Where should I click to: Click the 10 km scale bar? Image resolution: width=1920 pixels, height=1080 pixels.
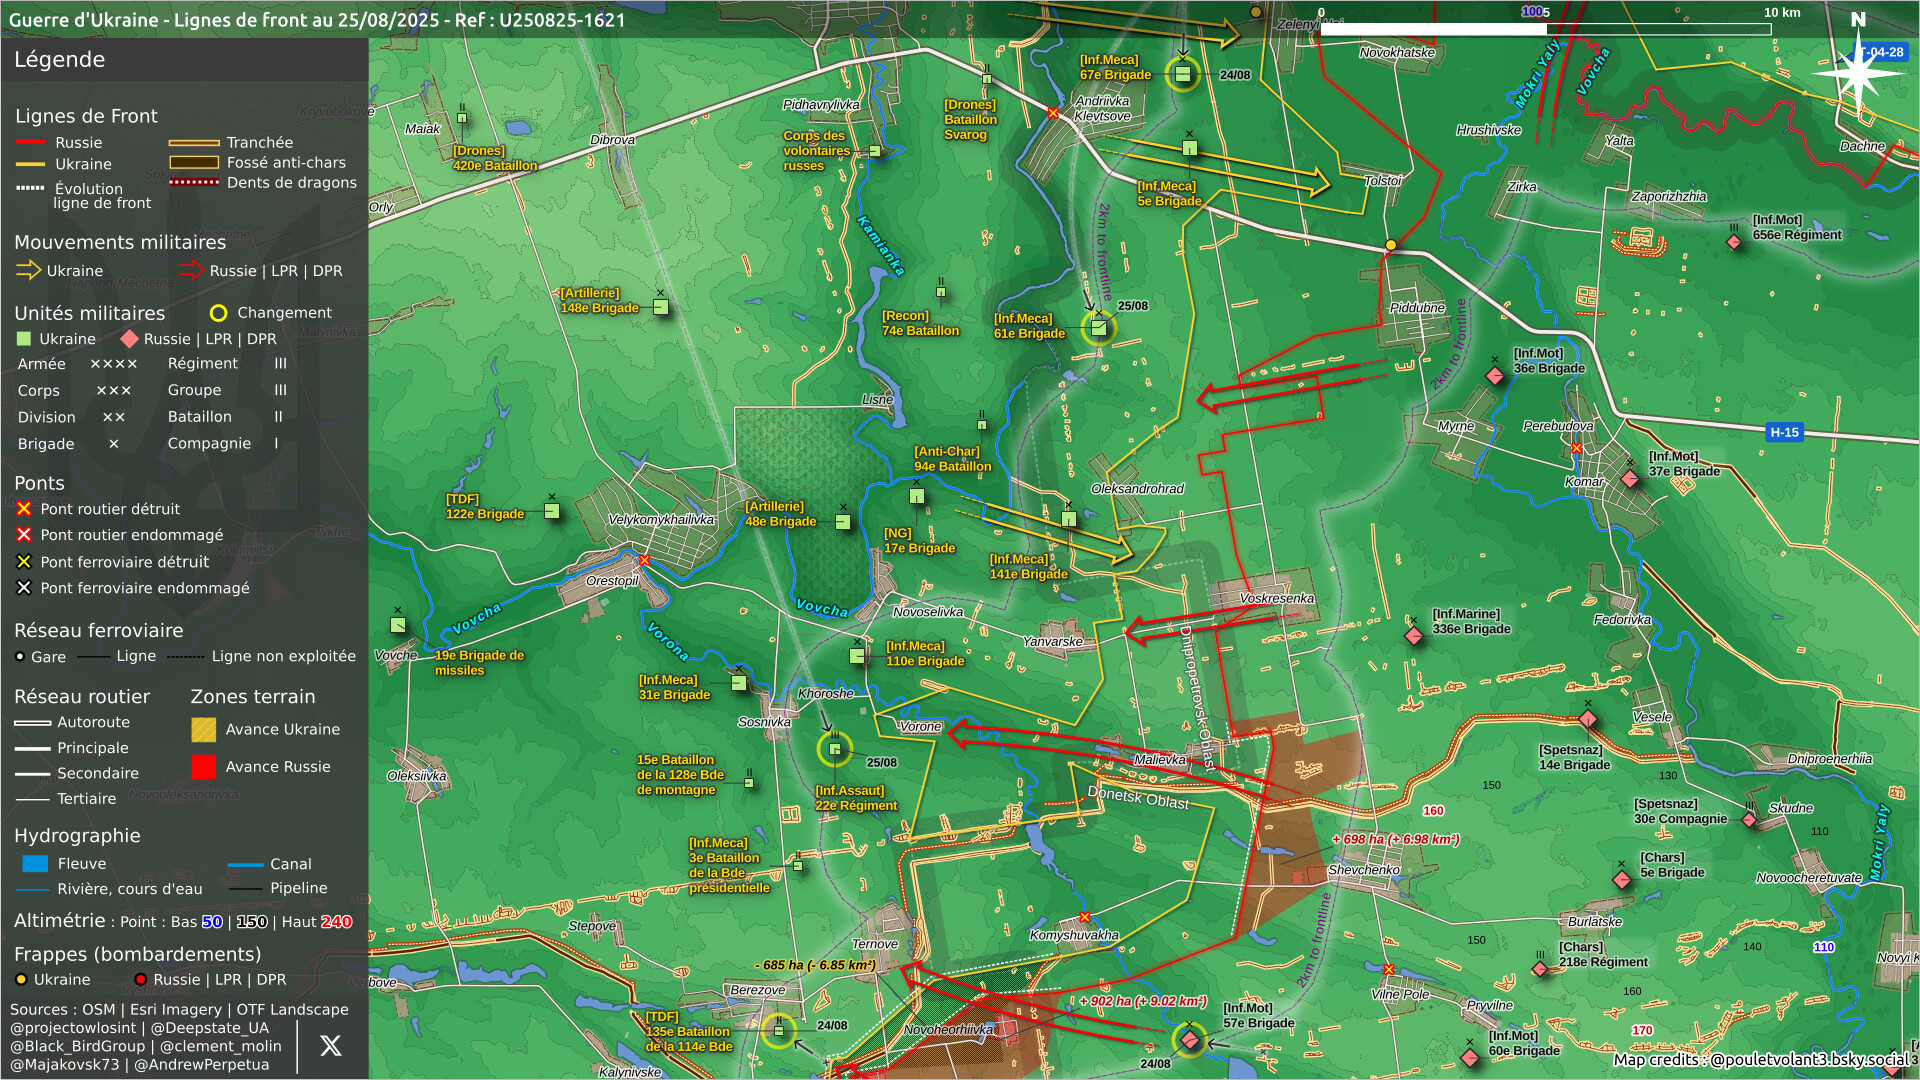[x=1545, y=29]
